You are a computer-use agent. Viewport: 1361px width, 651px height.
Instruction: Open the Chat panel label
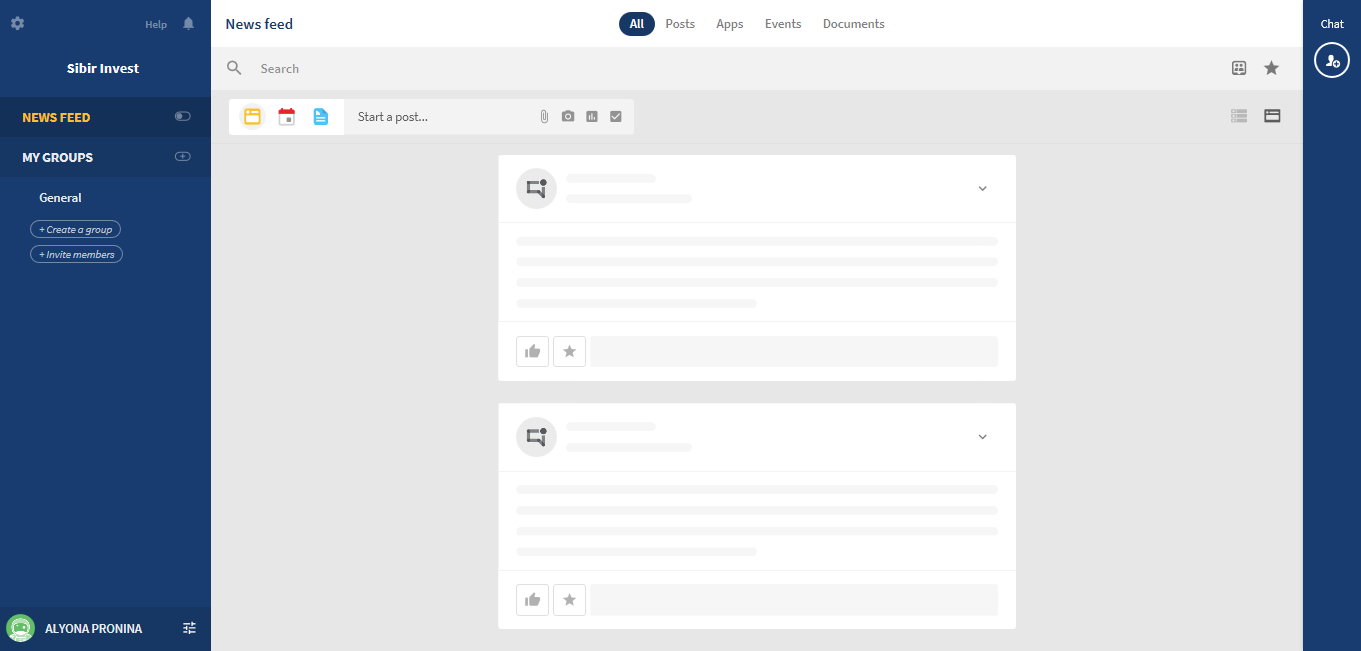(x=1332, y=24)
